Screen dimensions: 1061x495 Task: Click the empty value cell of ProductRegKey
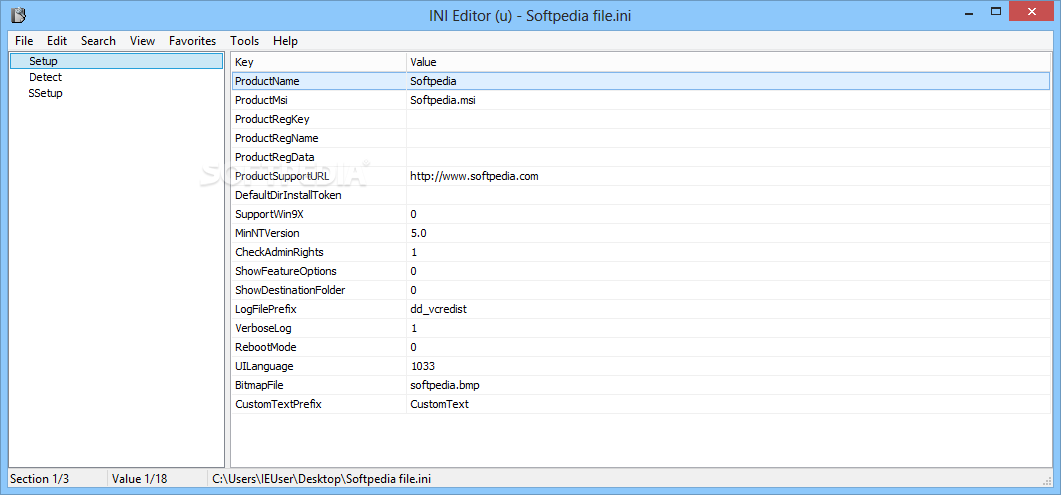(x=729, y=119)
